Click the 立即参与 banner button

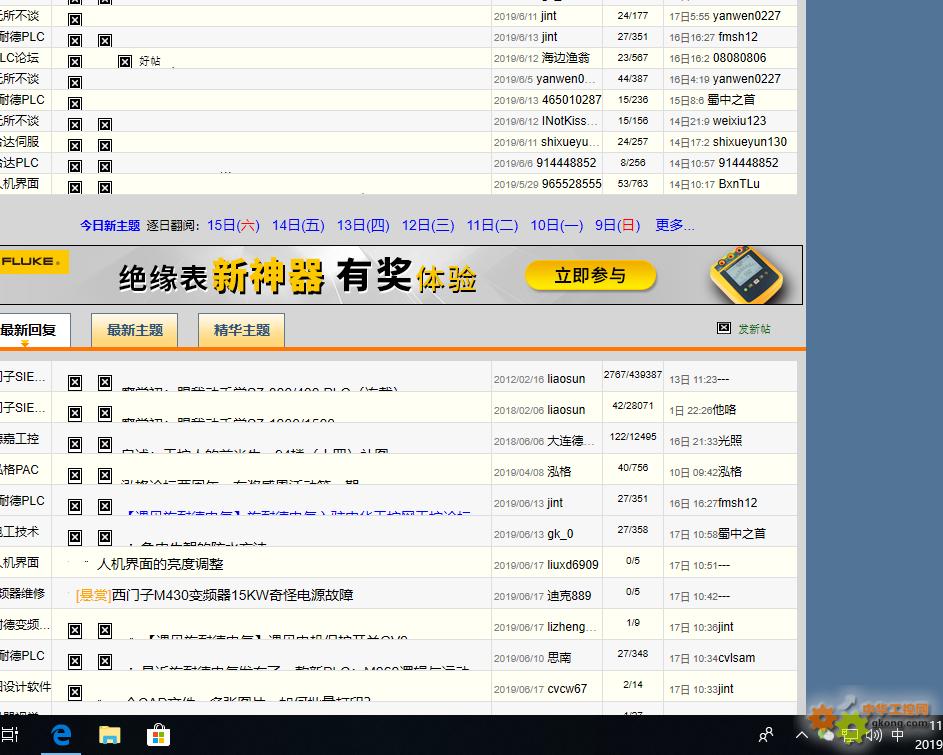590,276
